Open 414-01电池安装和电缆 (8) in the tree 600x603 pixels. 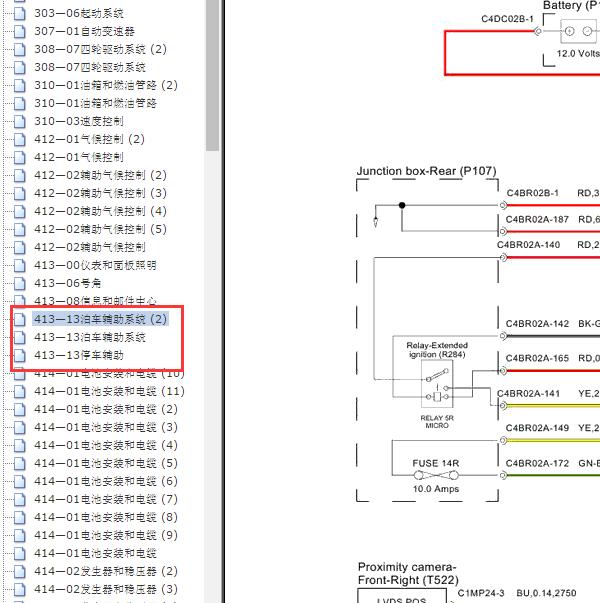pyautogui.click(x=106, y=517)
